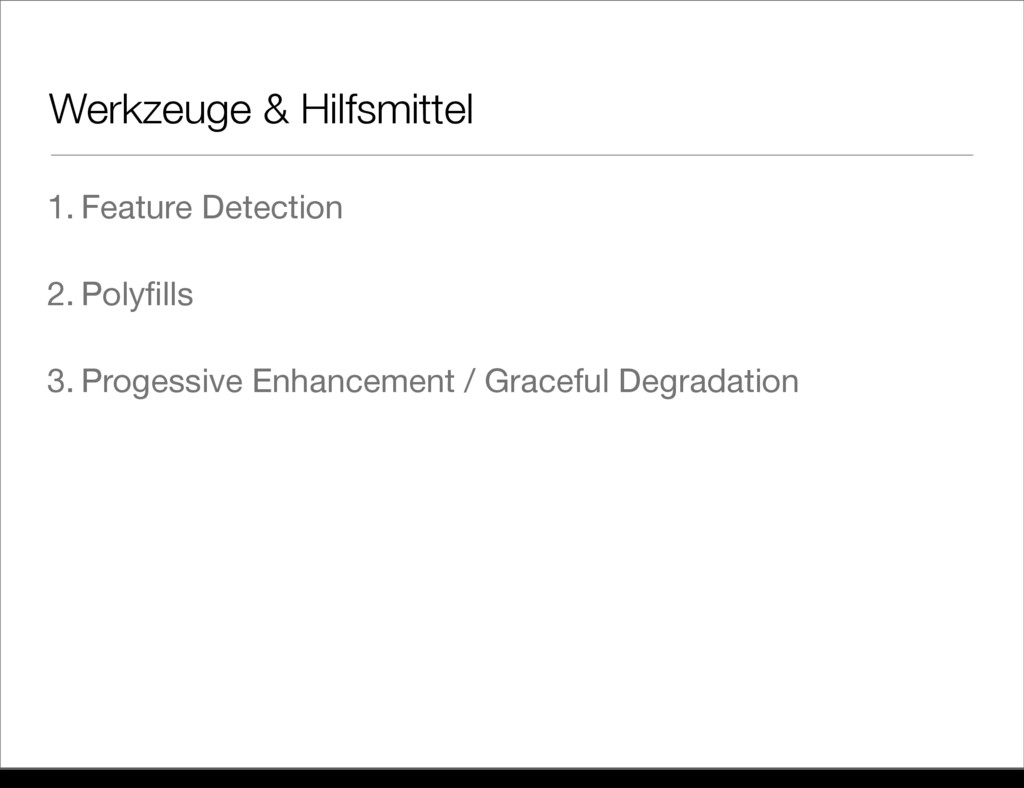Select the word Enhancement

coord(353,381)
